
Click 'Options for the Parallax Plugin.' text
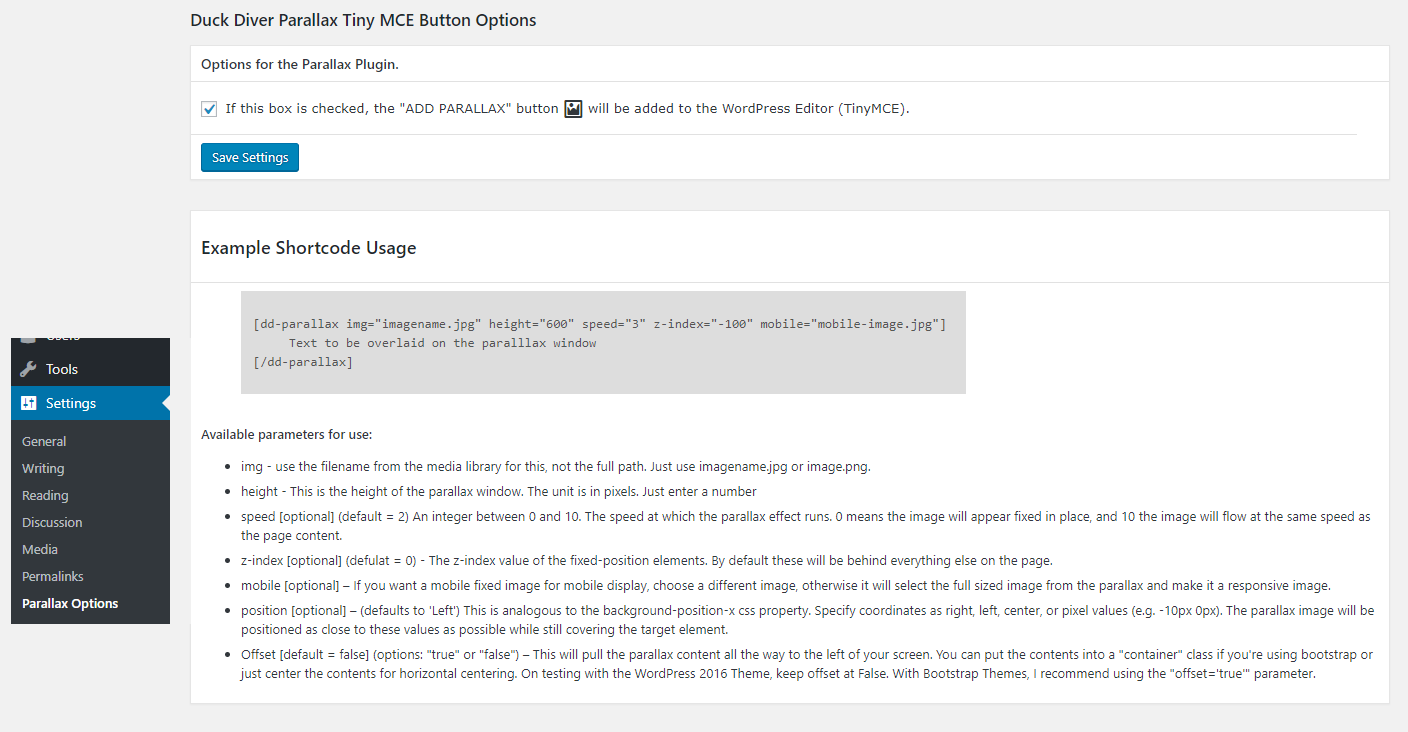(300, 64)
